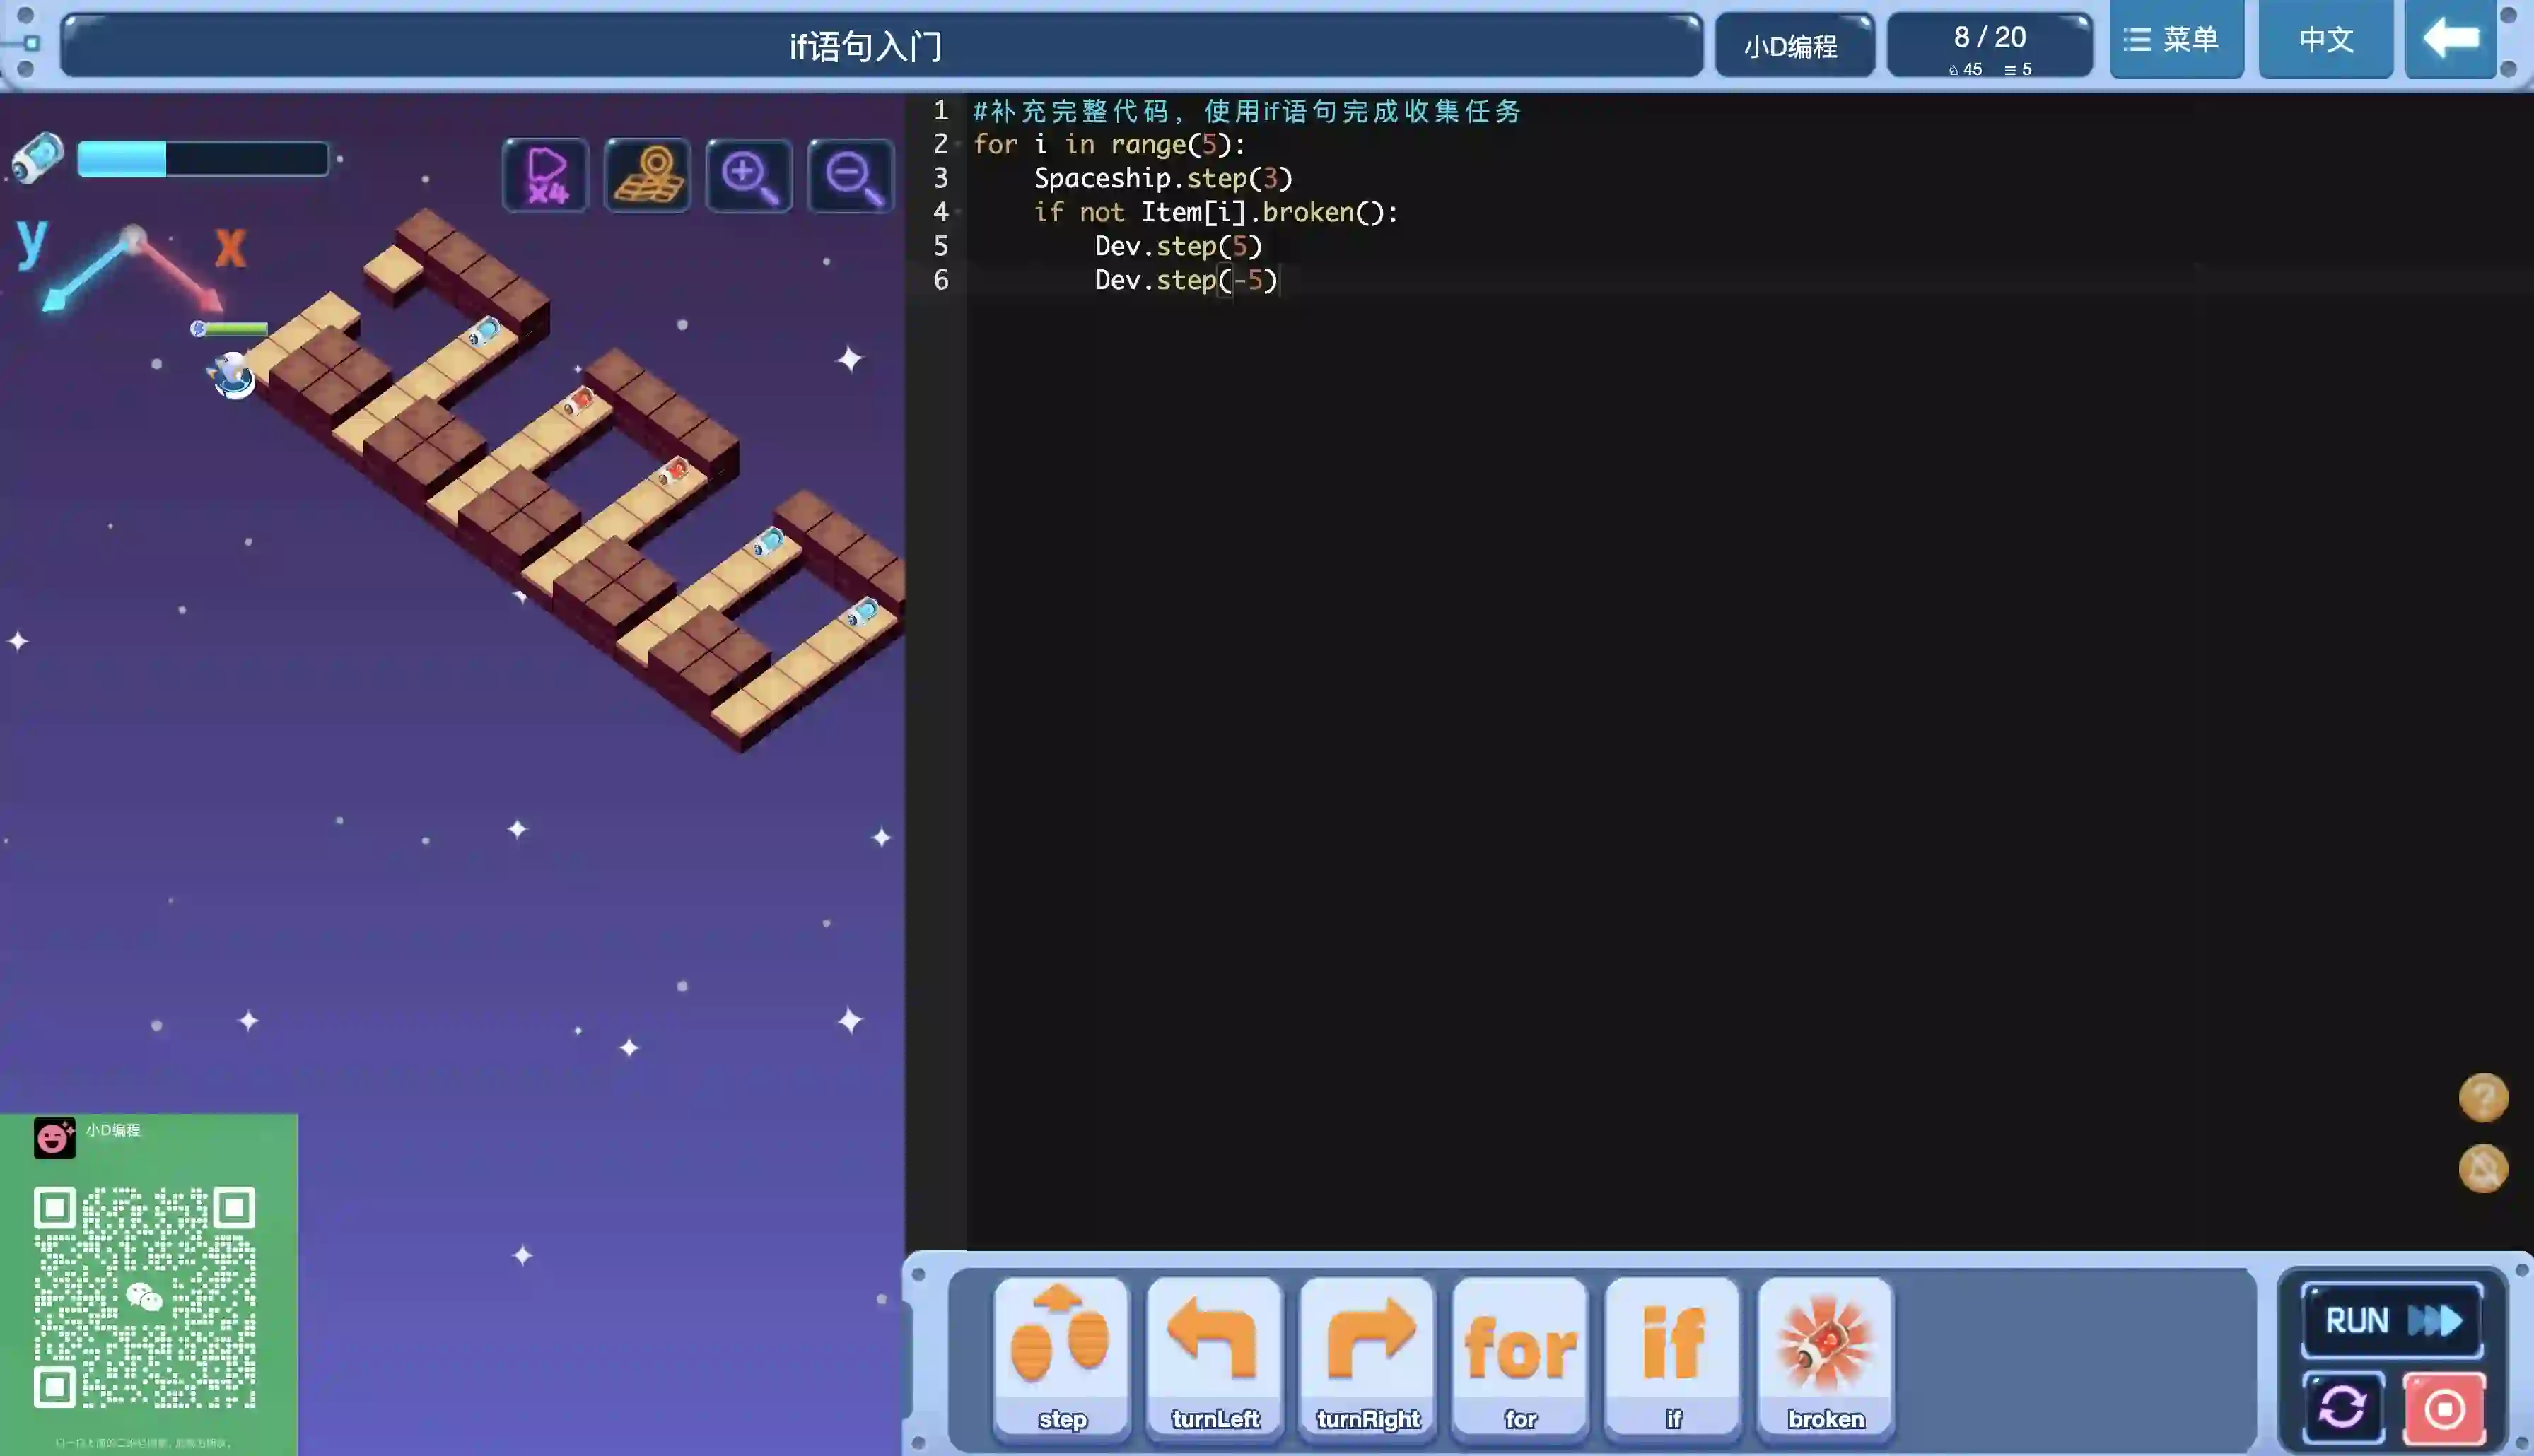Insert the step command block
The width and height of the screenshot is (2534, 1456).
pos(1061,1356)
